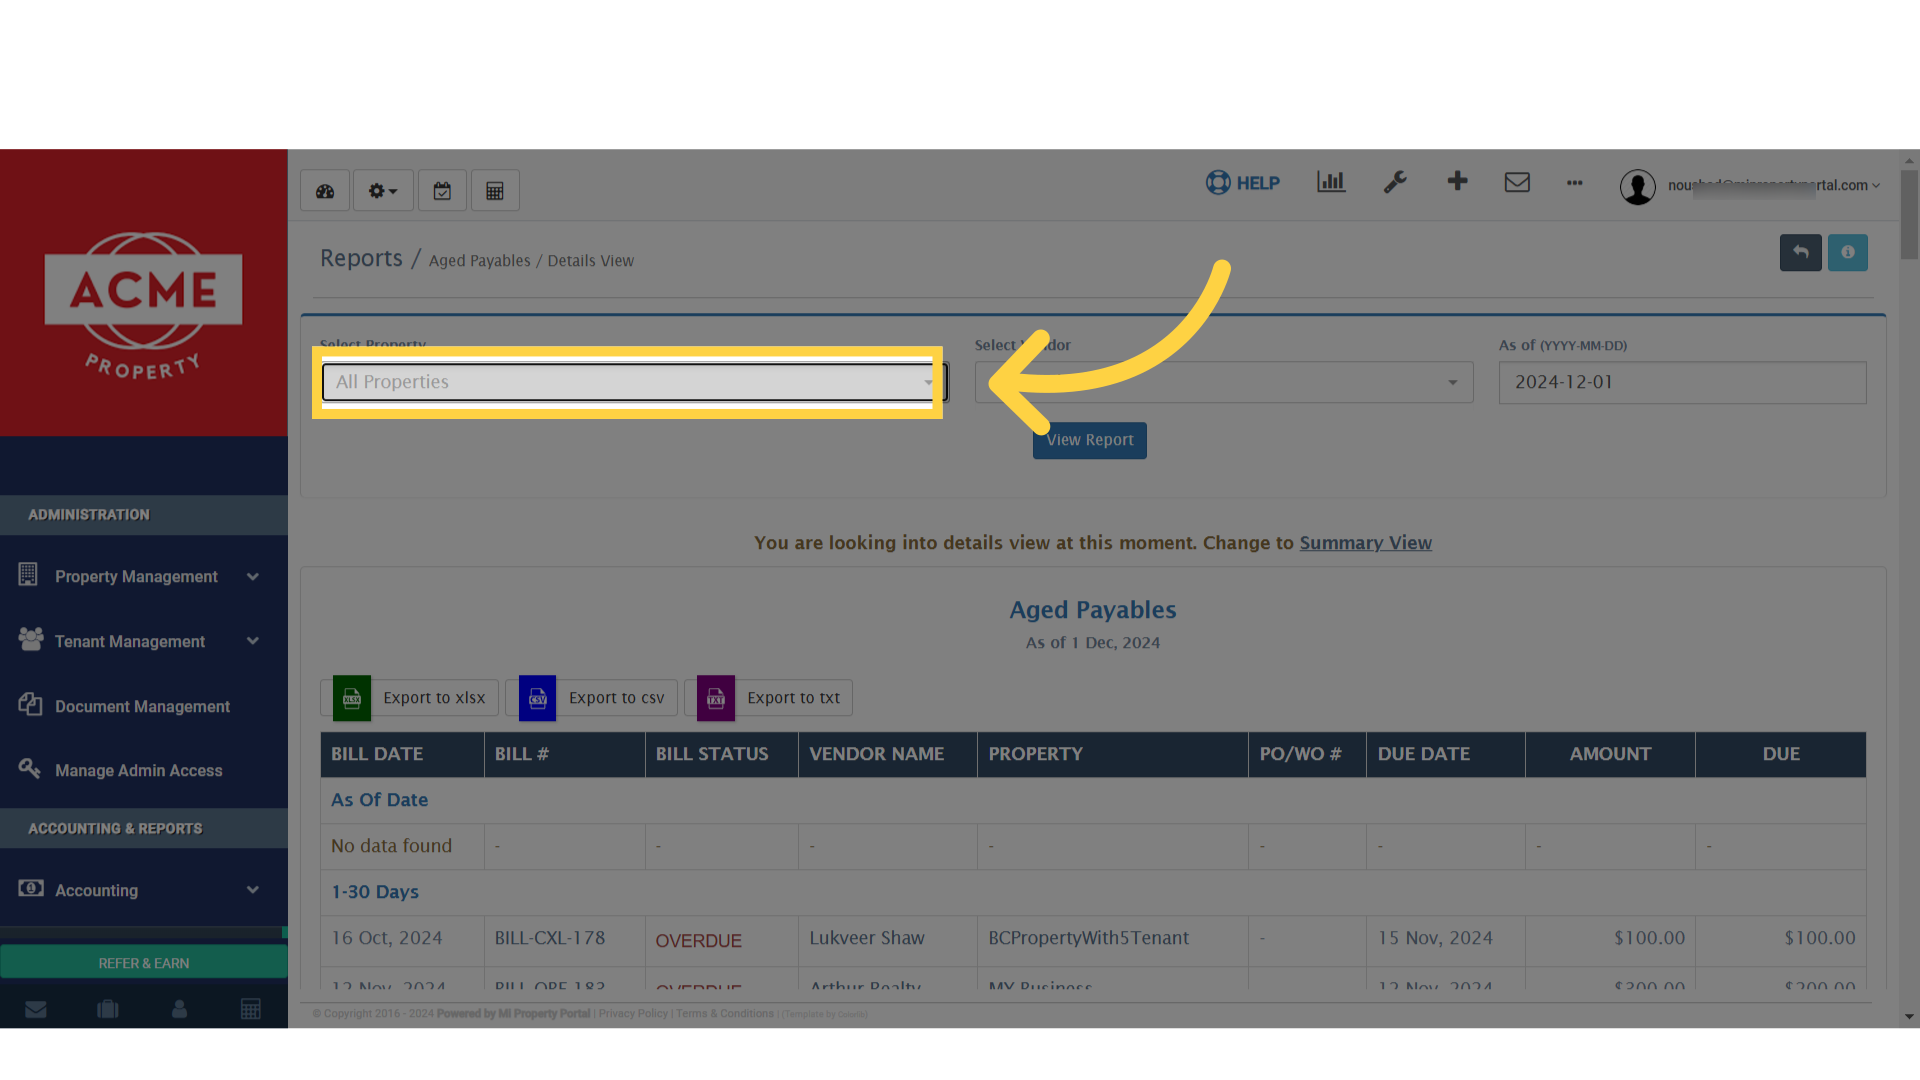This screenshot has width=1920, height=1080.
Task: Open the three-dots more options icon
Action: coord(1575,183)
